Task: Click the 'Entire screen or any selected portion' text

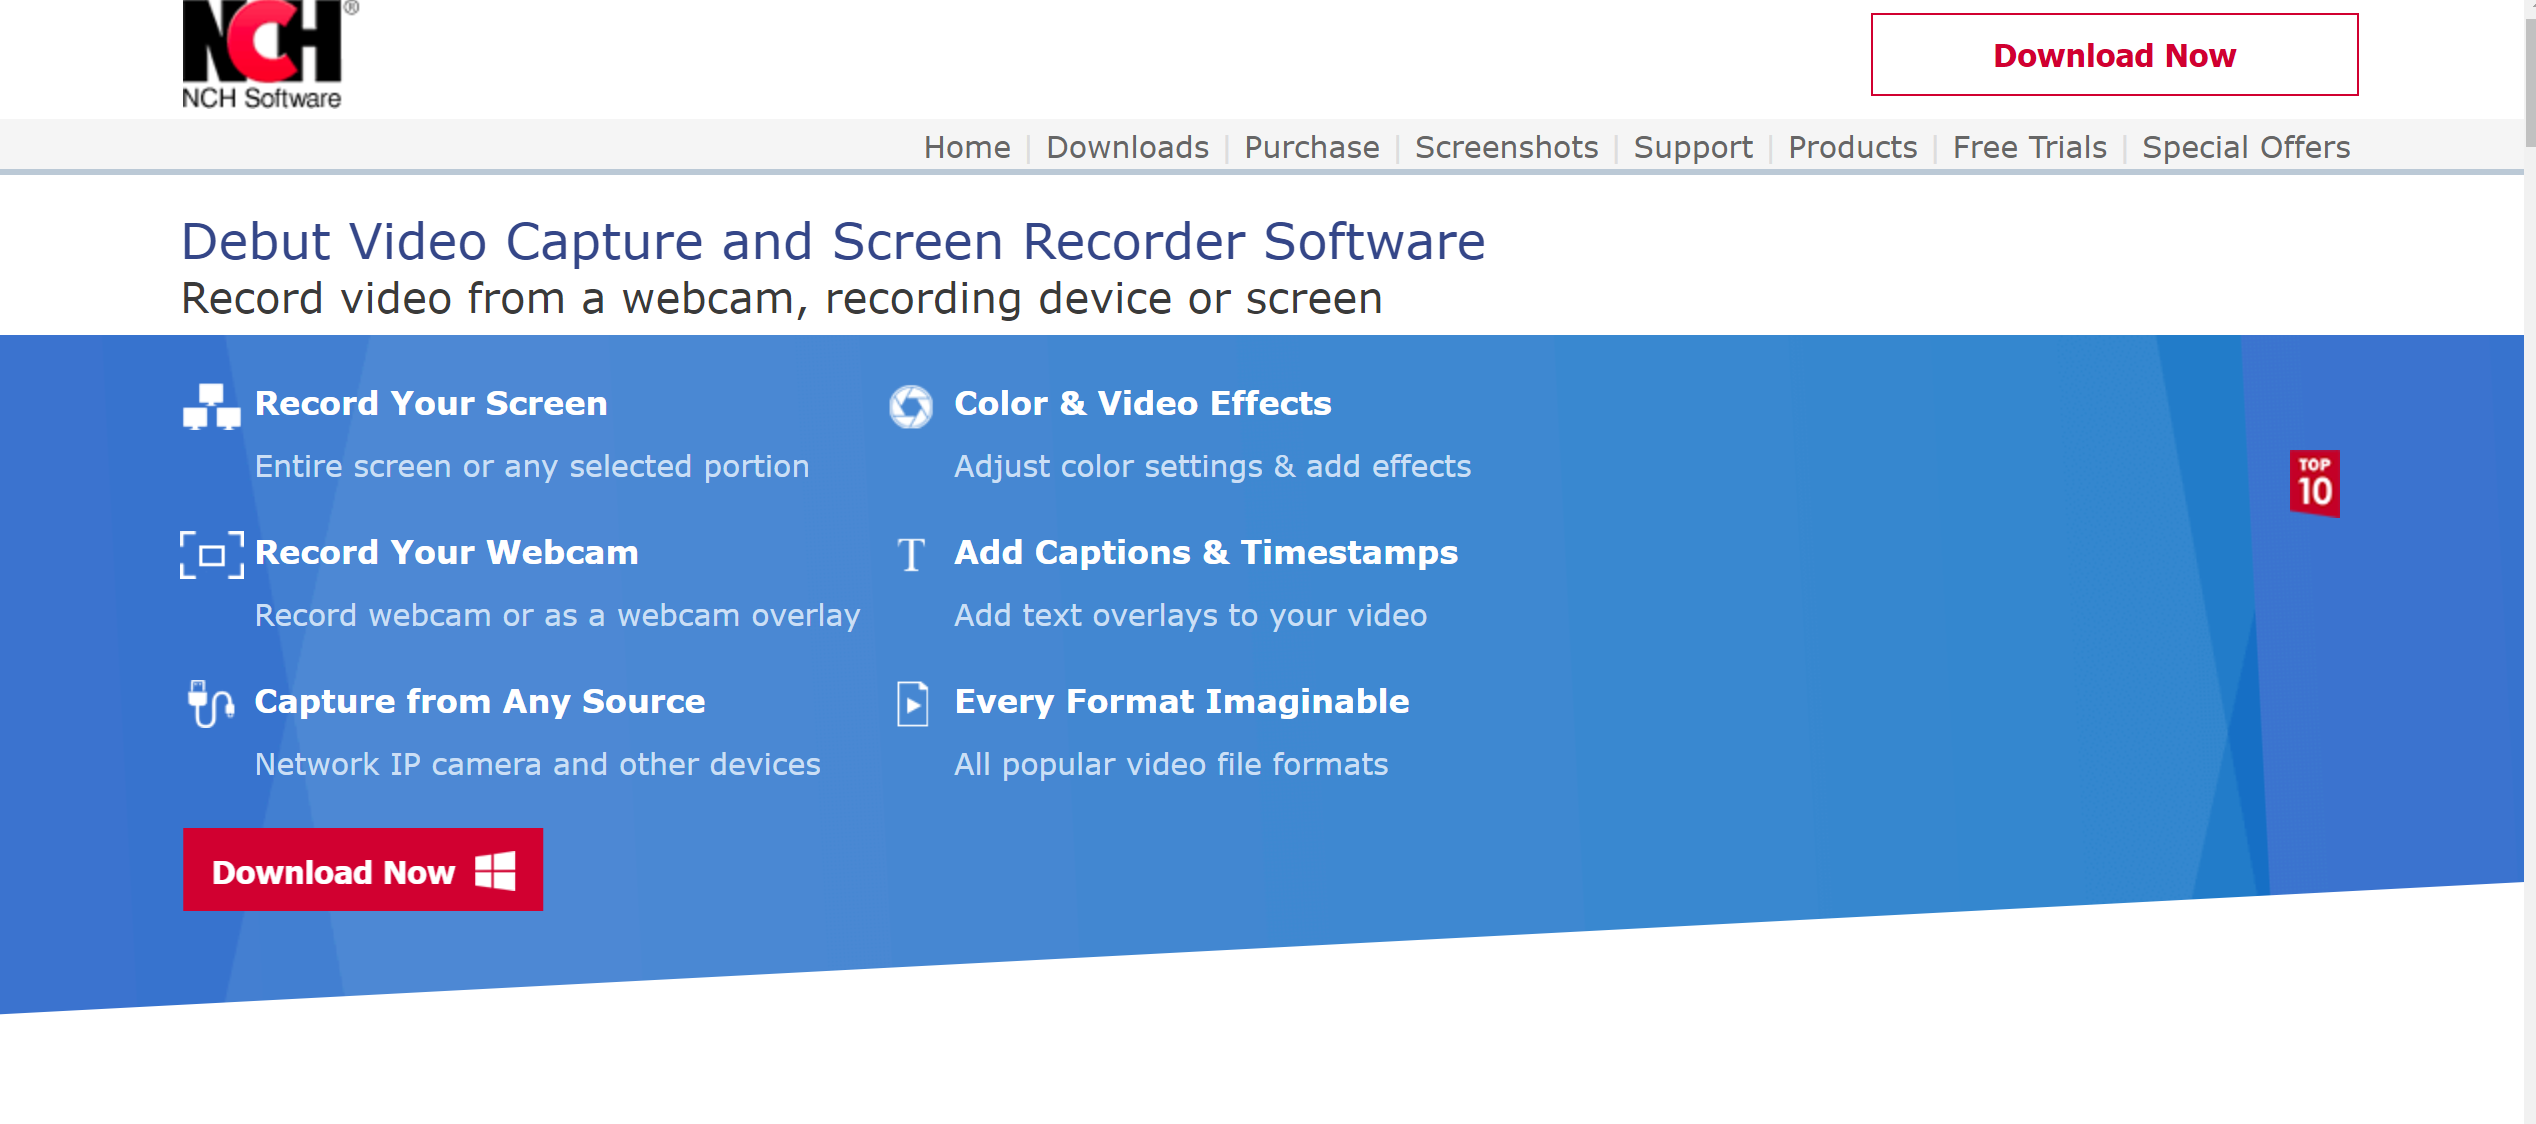Action: (x=532, y=467)
